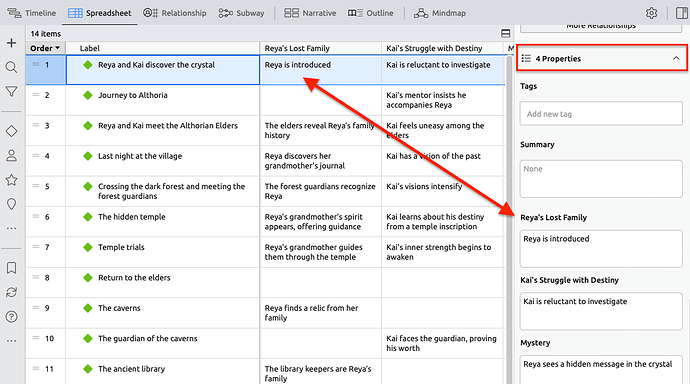Open the lower more options ellipsis in sidebar
Image resolution: width=690 pixels, height=384 pixels.
11,340
